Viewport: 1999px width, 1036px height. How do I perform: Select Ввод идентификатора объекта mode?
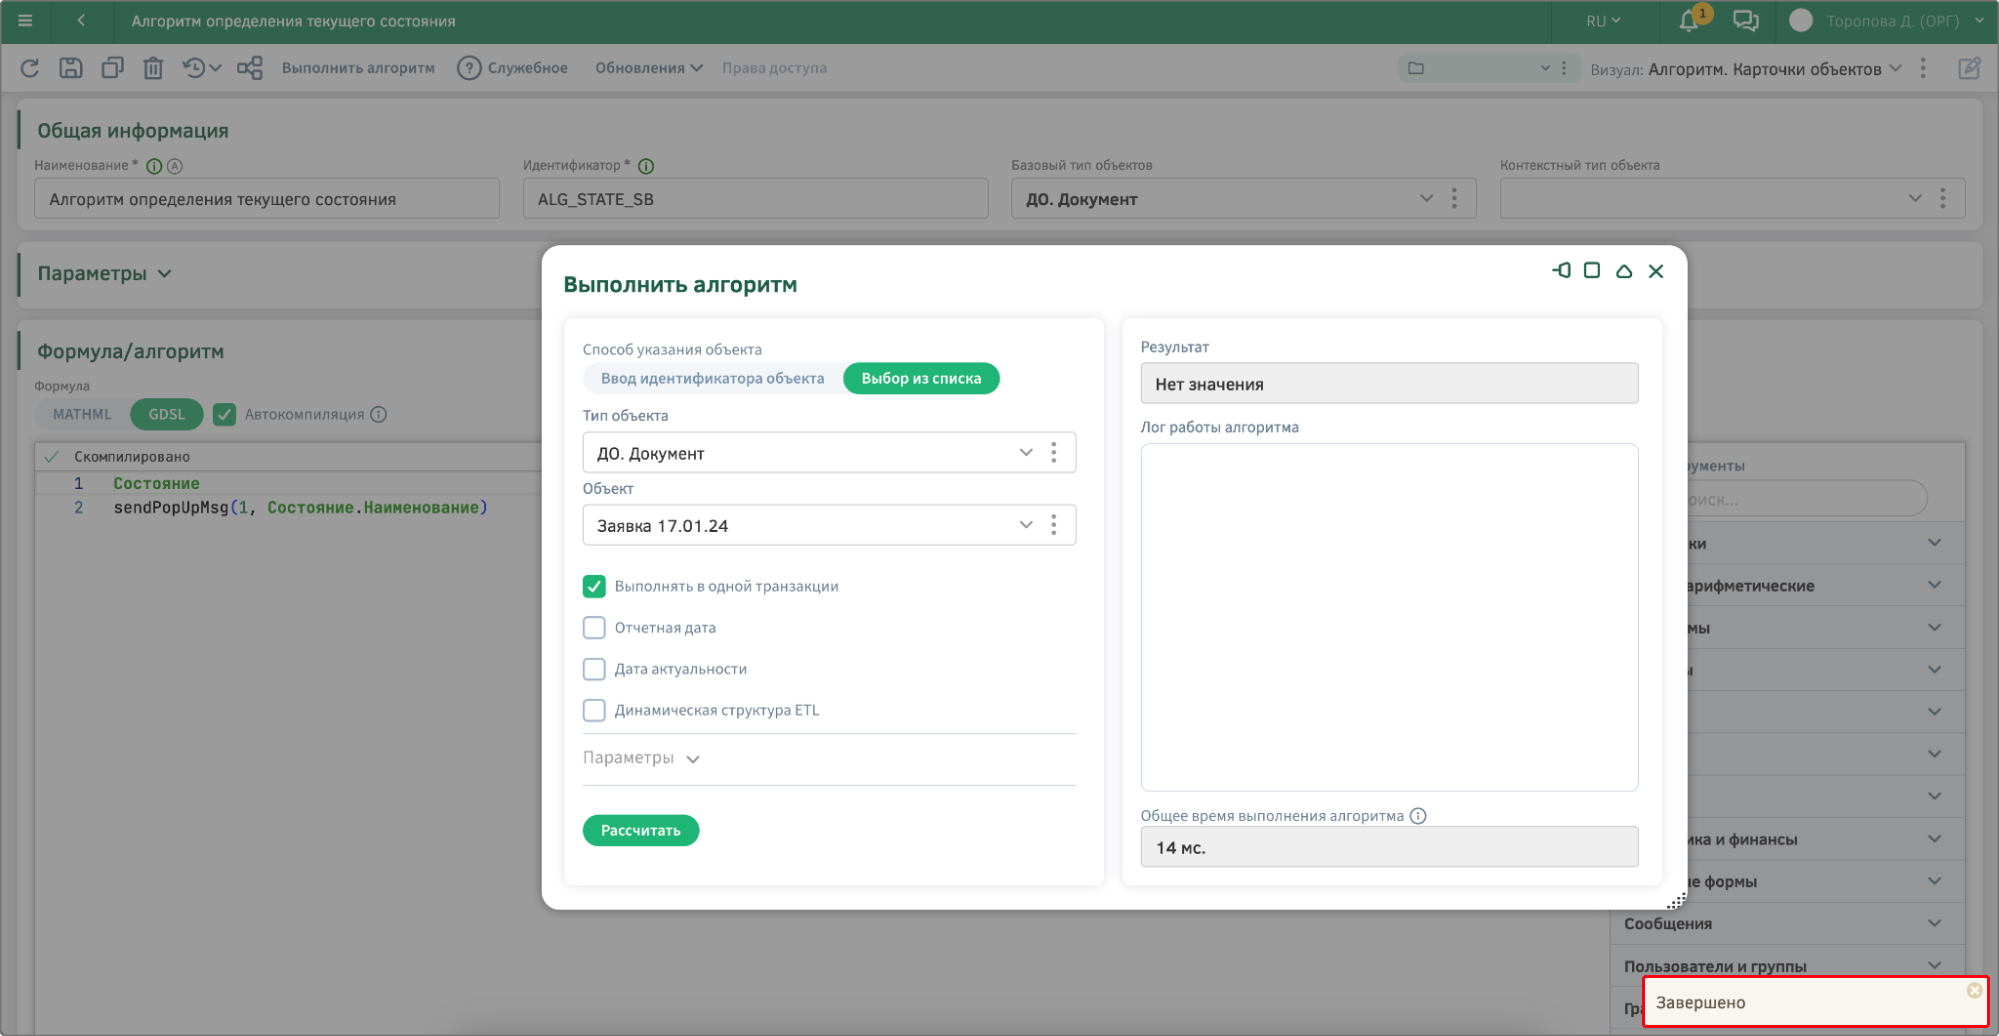[x=712, y=379]
